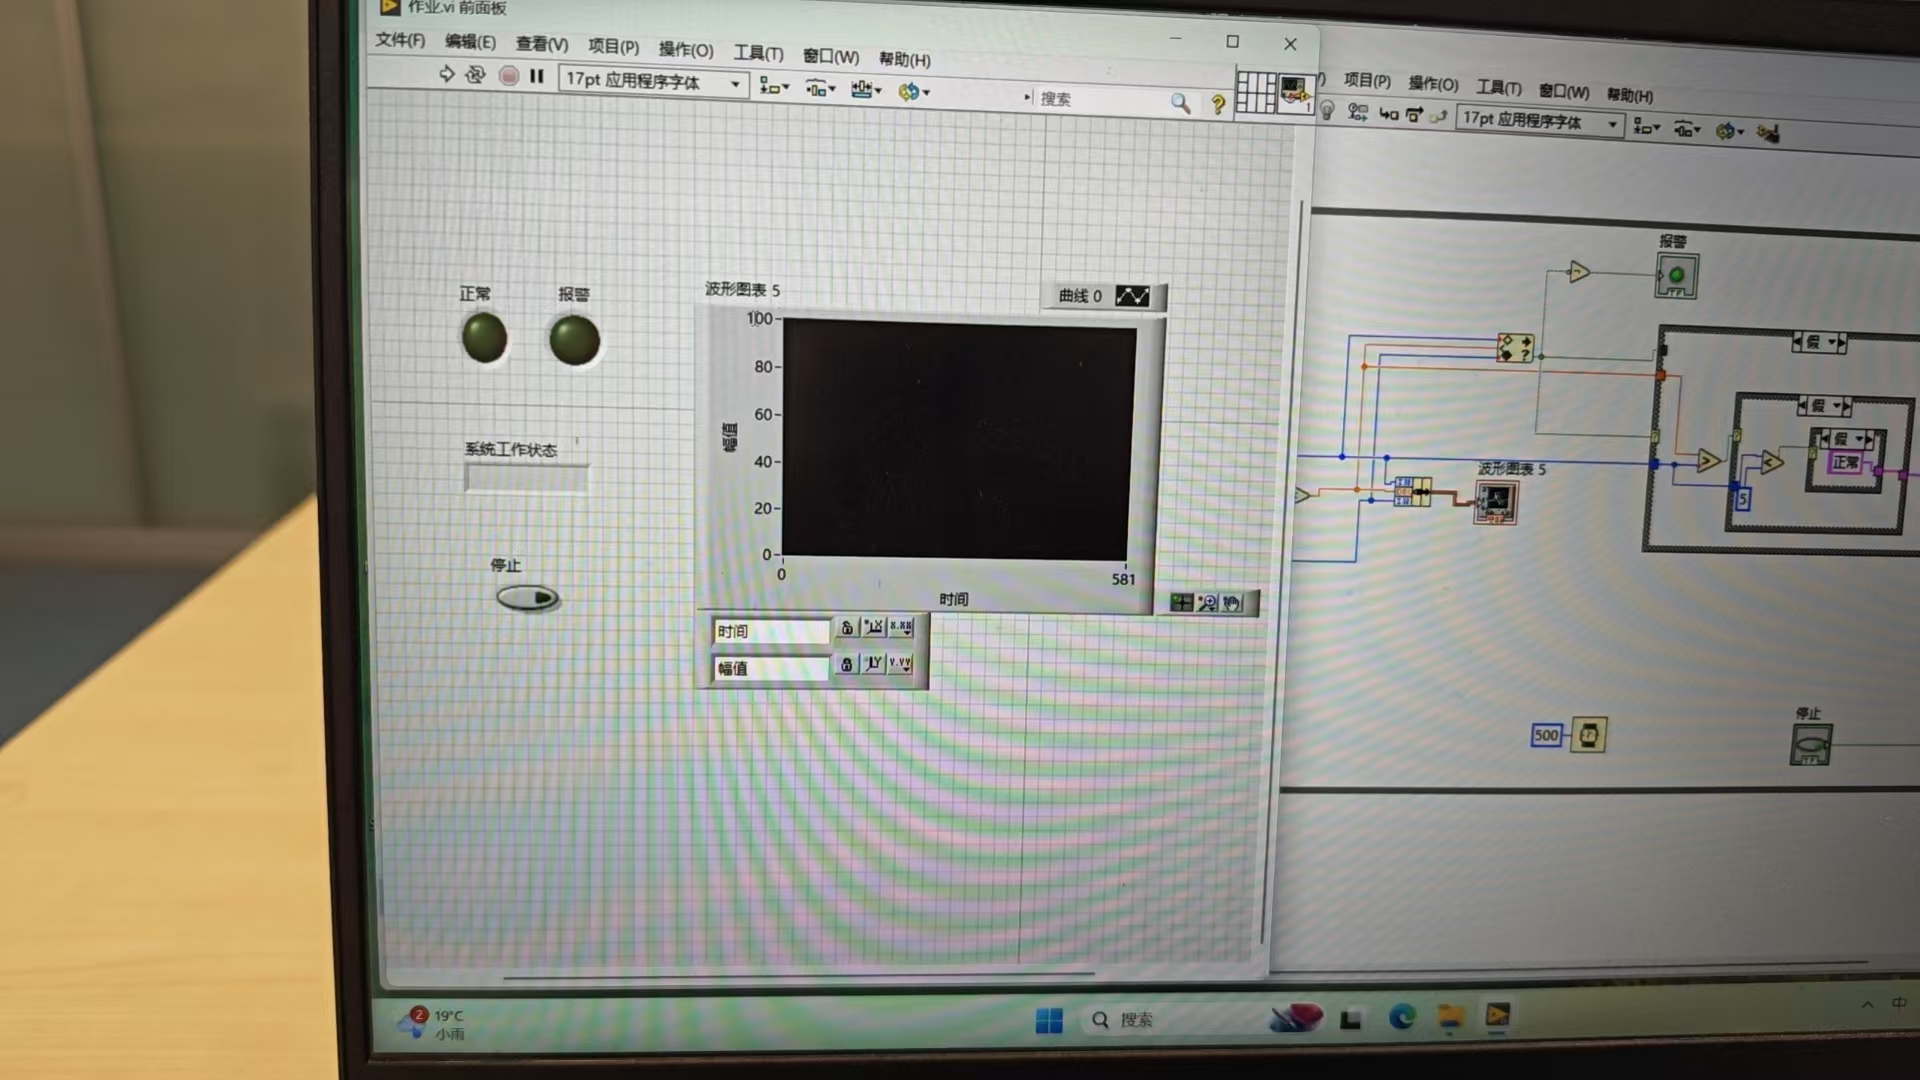
Task: Open the 文件(F) menu
Action: pos(400,40)
